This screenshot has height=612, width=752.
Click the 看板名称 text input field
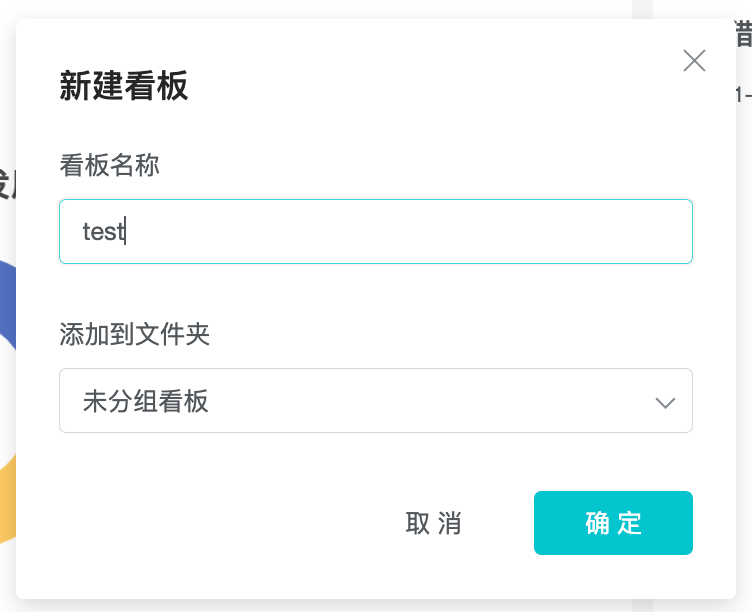(x=375, y=232)
